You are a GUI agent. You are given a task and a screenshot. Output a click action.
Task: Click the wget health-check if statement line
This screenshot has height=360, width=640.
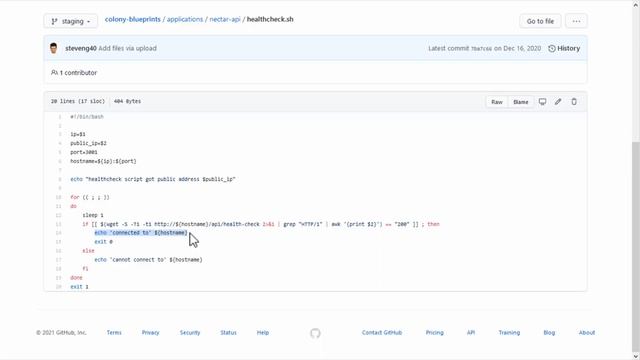[x=261, y=224]
